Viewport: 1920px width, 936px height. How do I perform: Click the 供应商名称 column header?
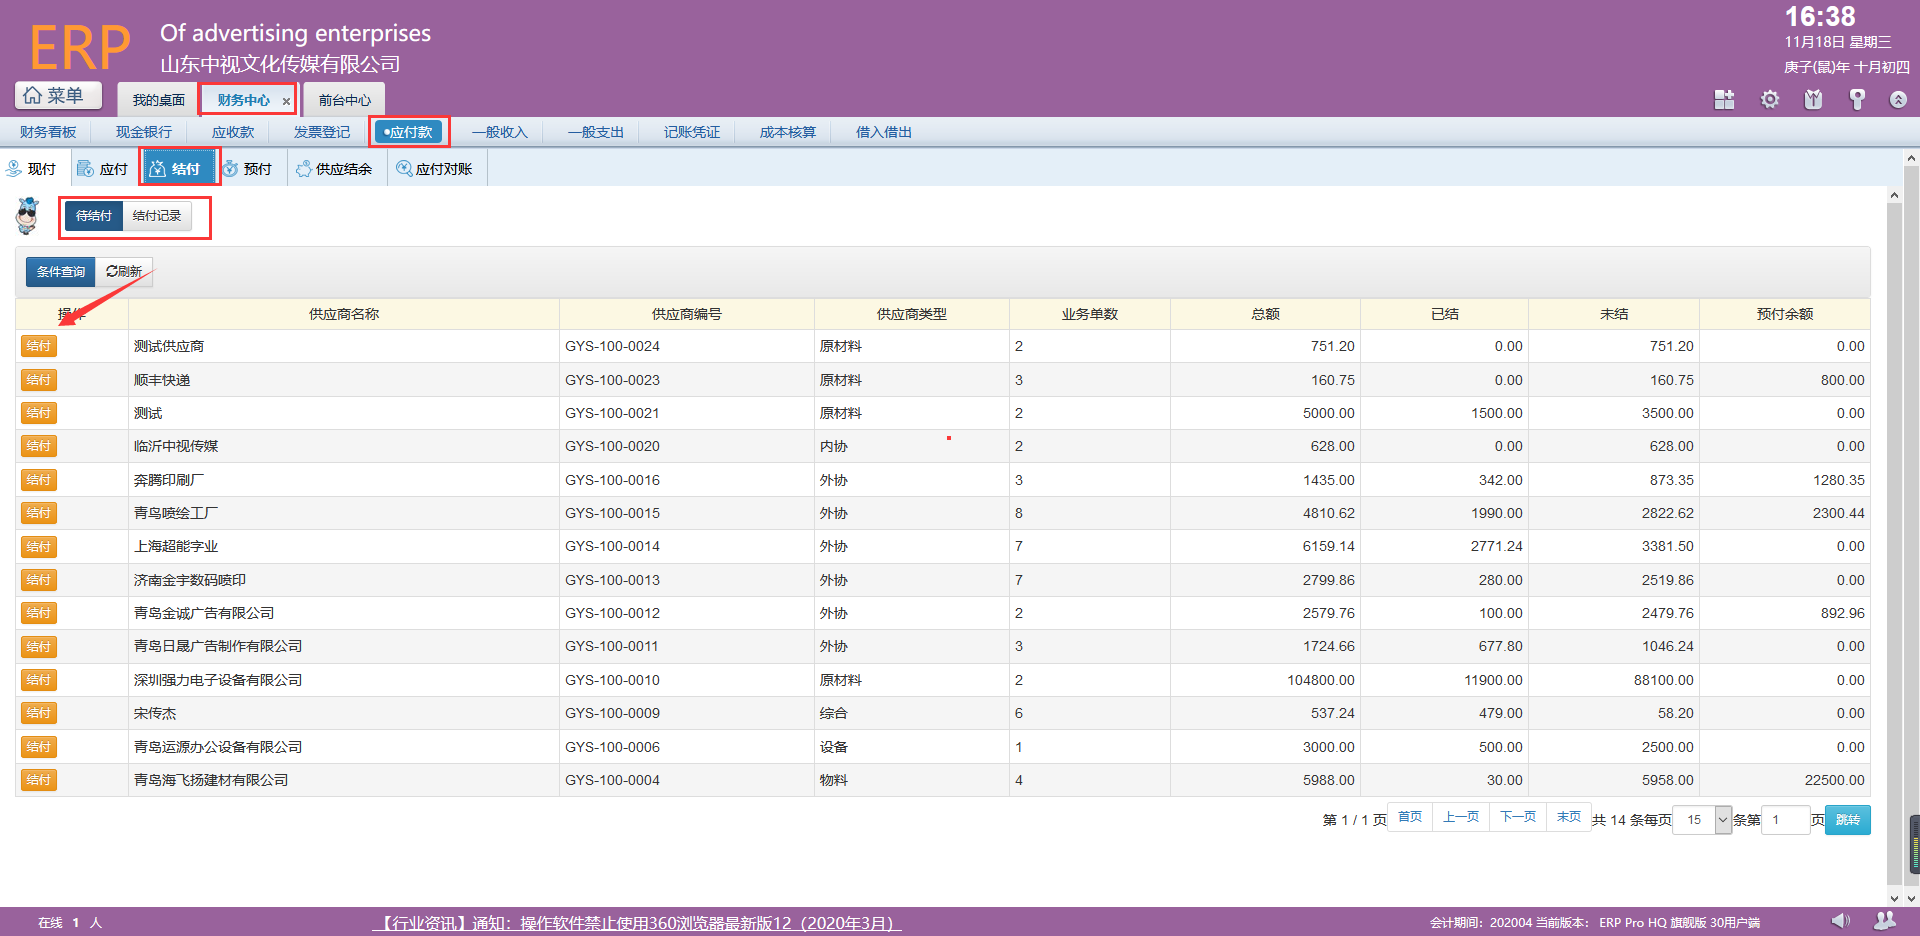[344, 314]
